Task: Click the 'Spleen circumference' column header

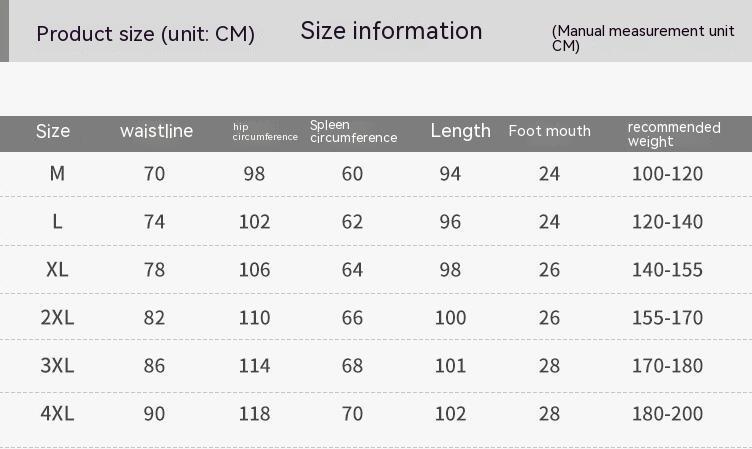Action: coord(353,131)
